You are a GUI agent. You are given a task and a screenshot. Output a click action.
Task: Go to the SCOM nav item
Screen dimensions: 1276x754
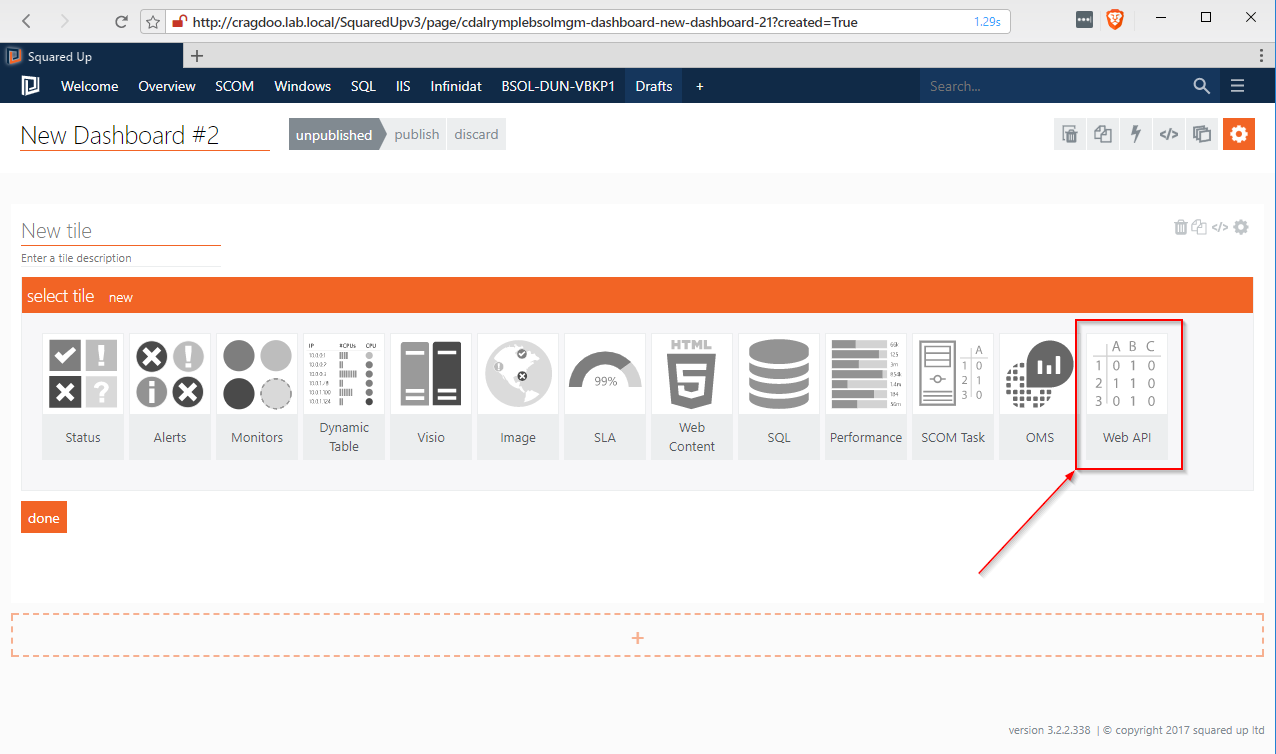point(235,86)
